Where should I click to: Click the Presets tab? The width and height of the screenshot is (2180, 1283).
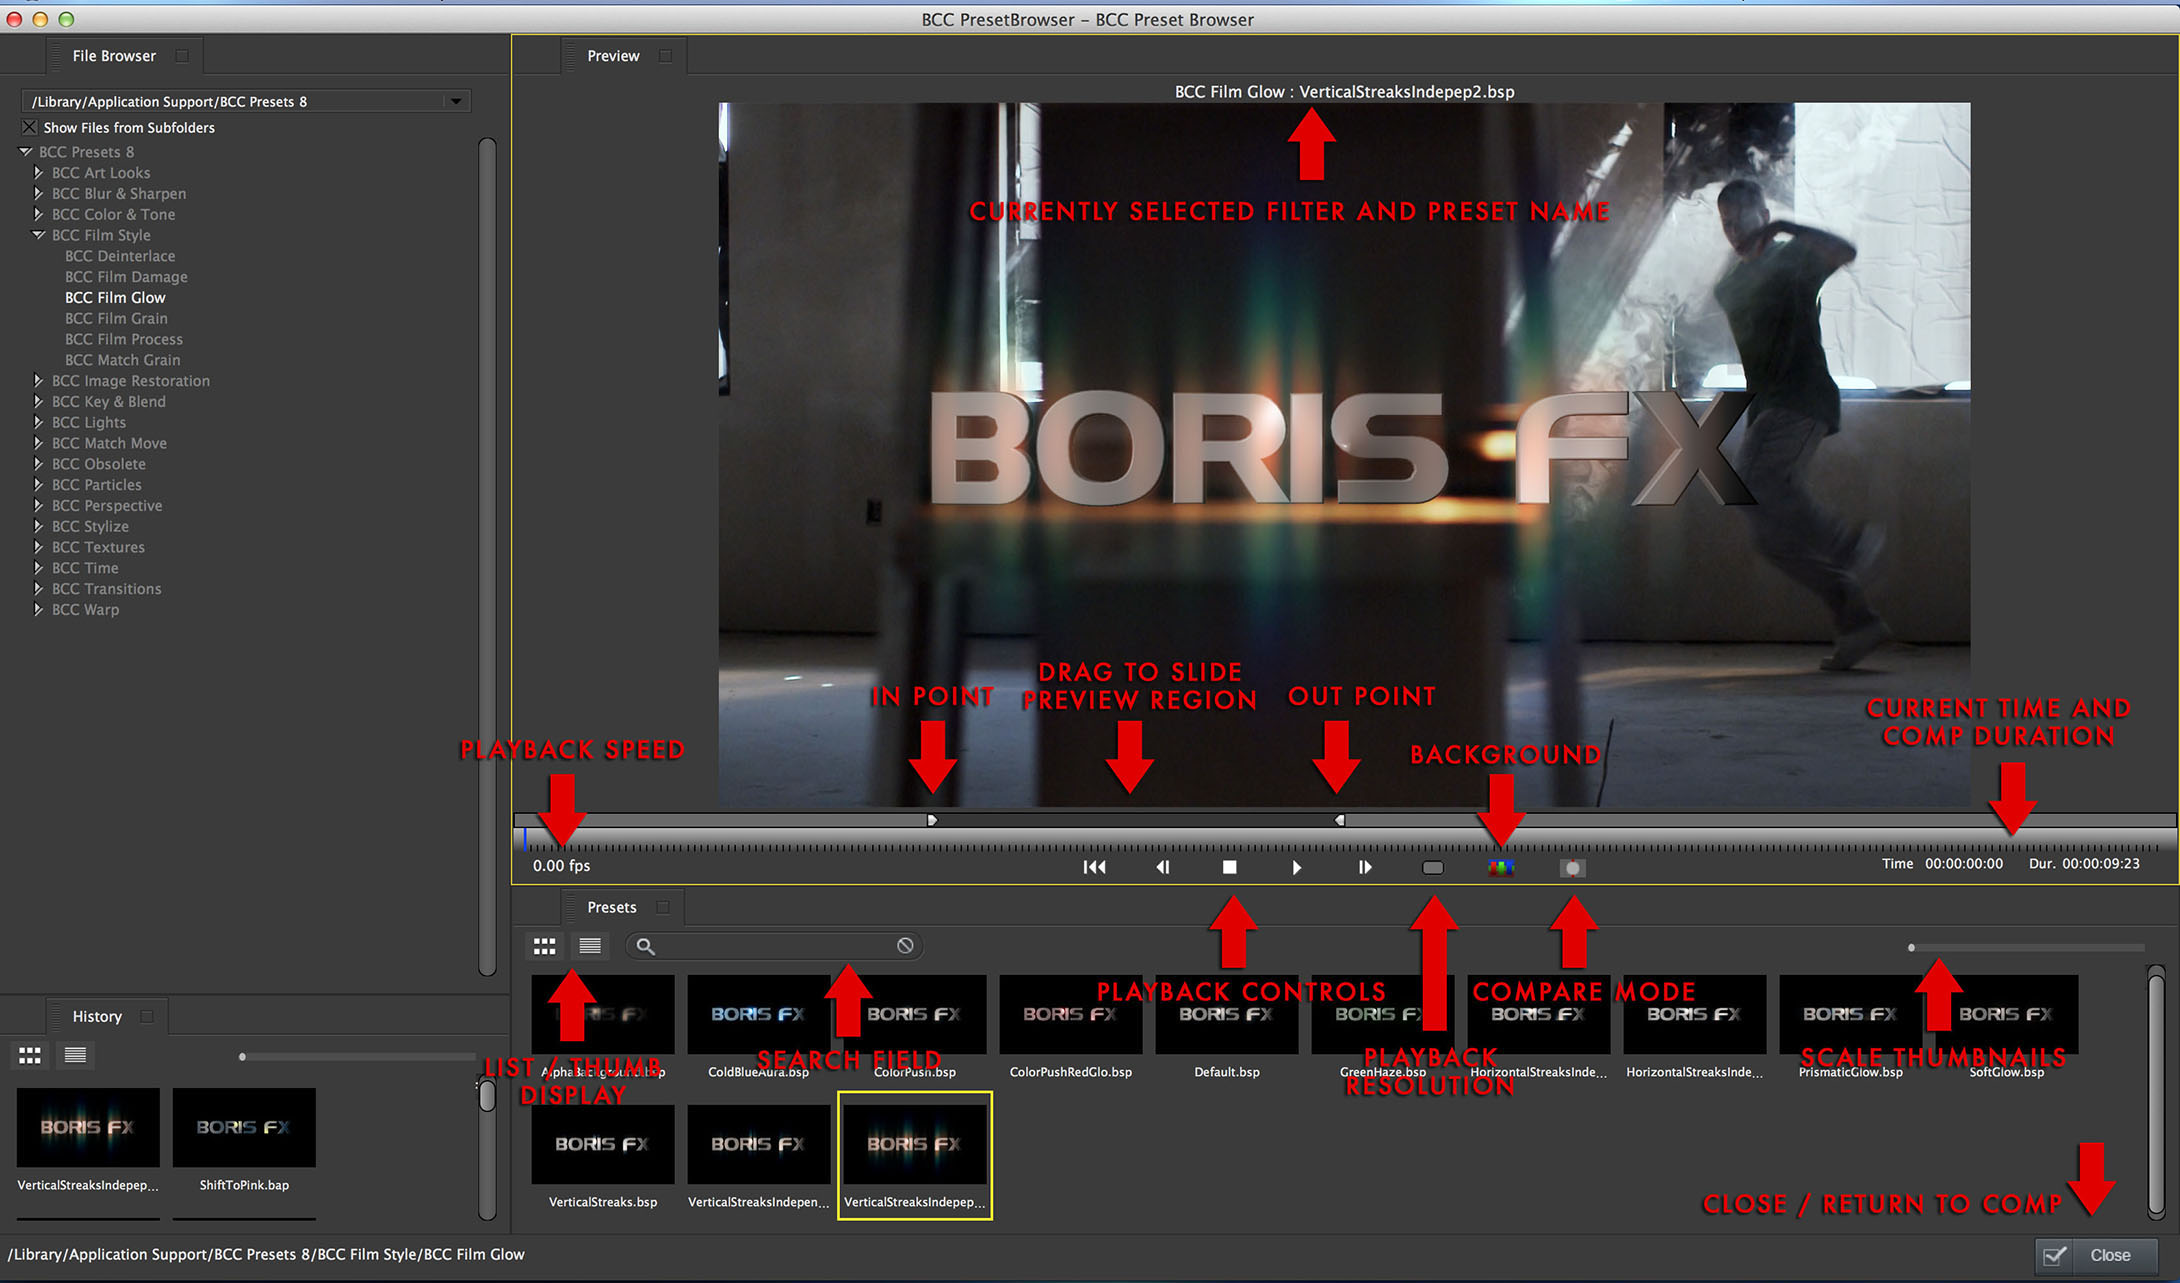click(611, 907)
